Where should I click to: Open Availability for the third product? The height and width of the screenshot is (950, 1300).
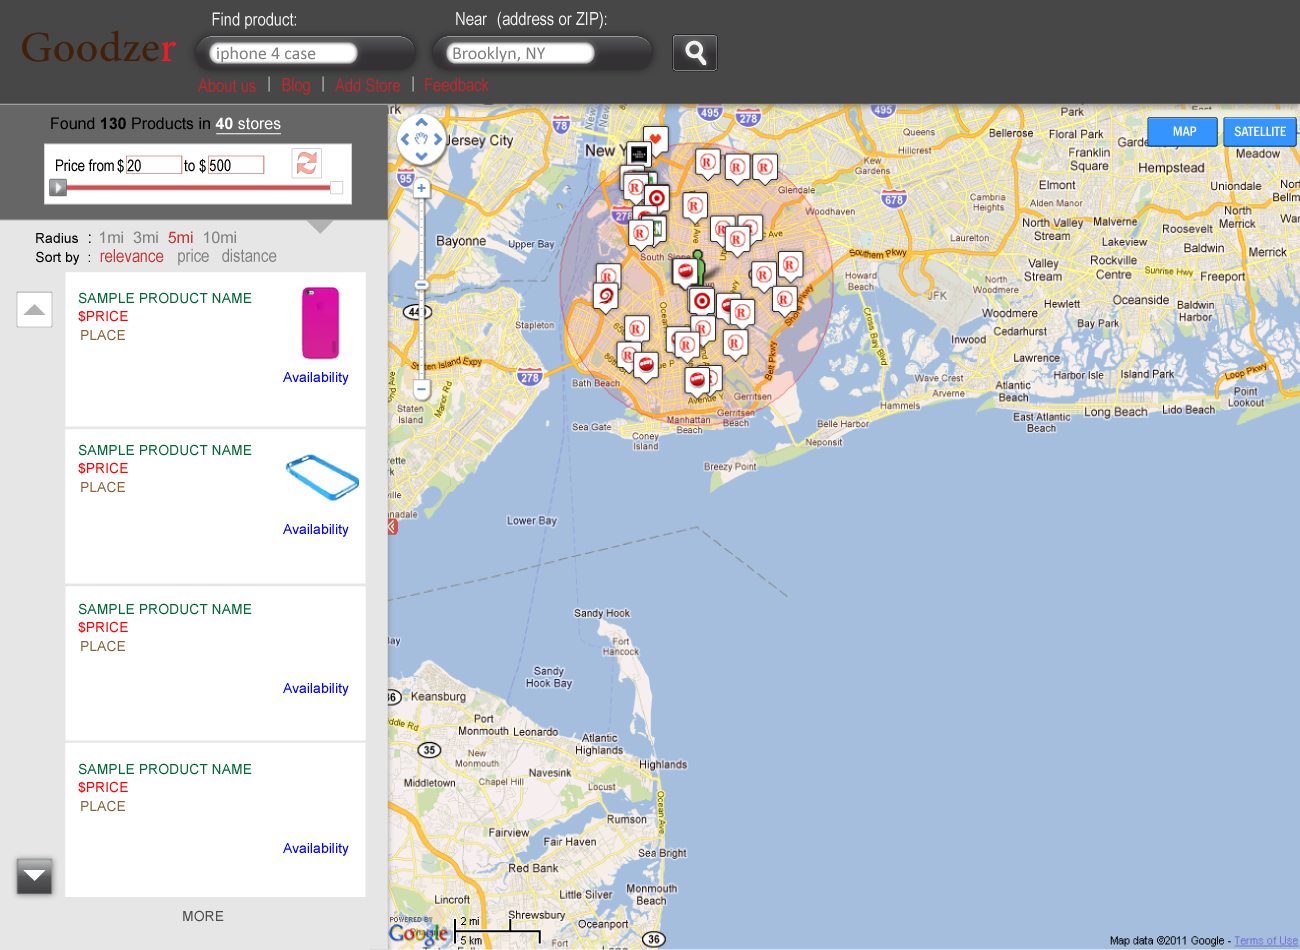pos(316,688)
